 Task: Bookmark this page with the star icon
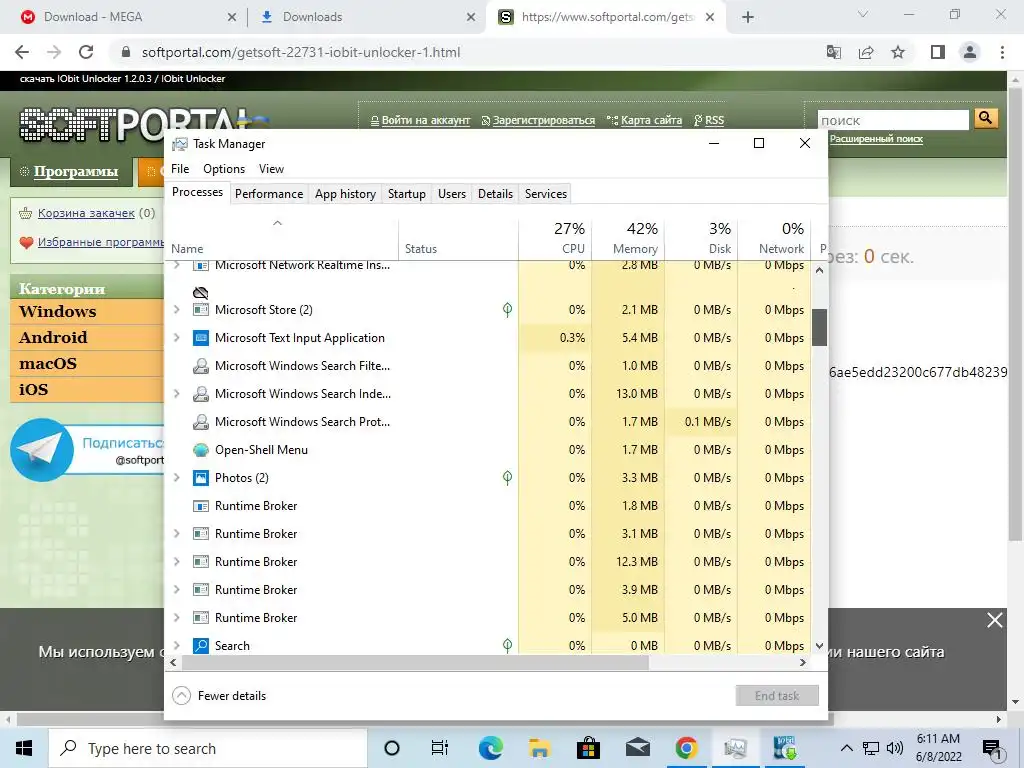[x=898, y=52]
